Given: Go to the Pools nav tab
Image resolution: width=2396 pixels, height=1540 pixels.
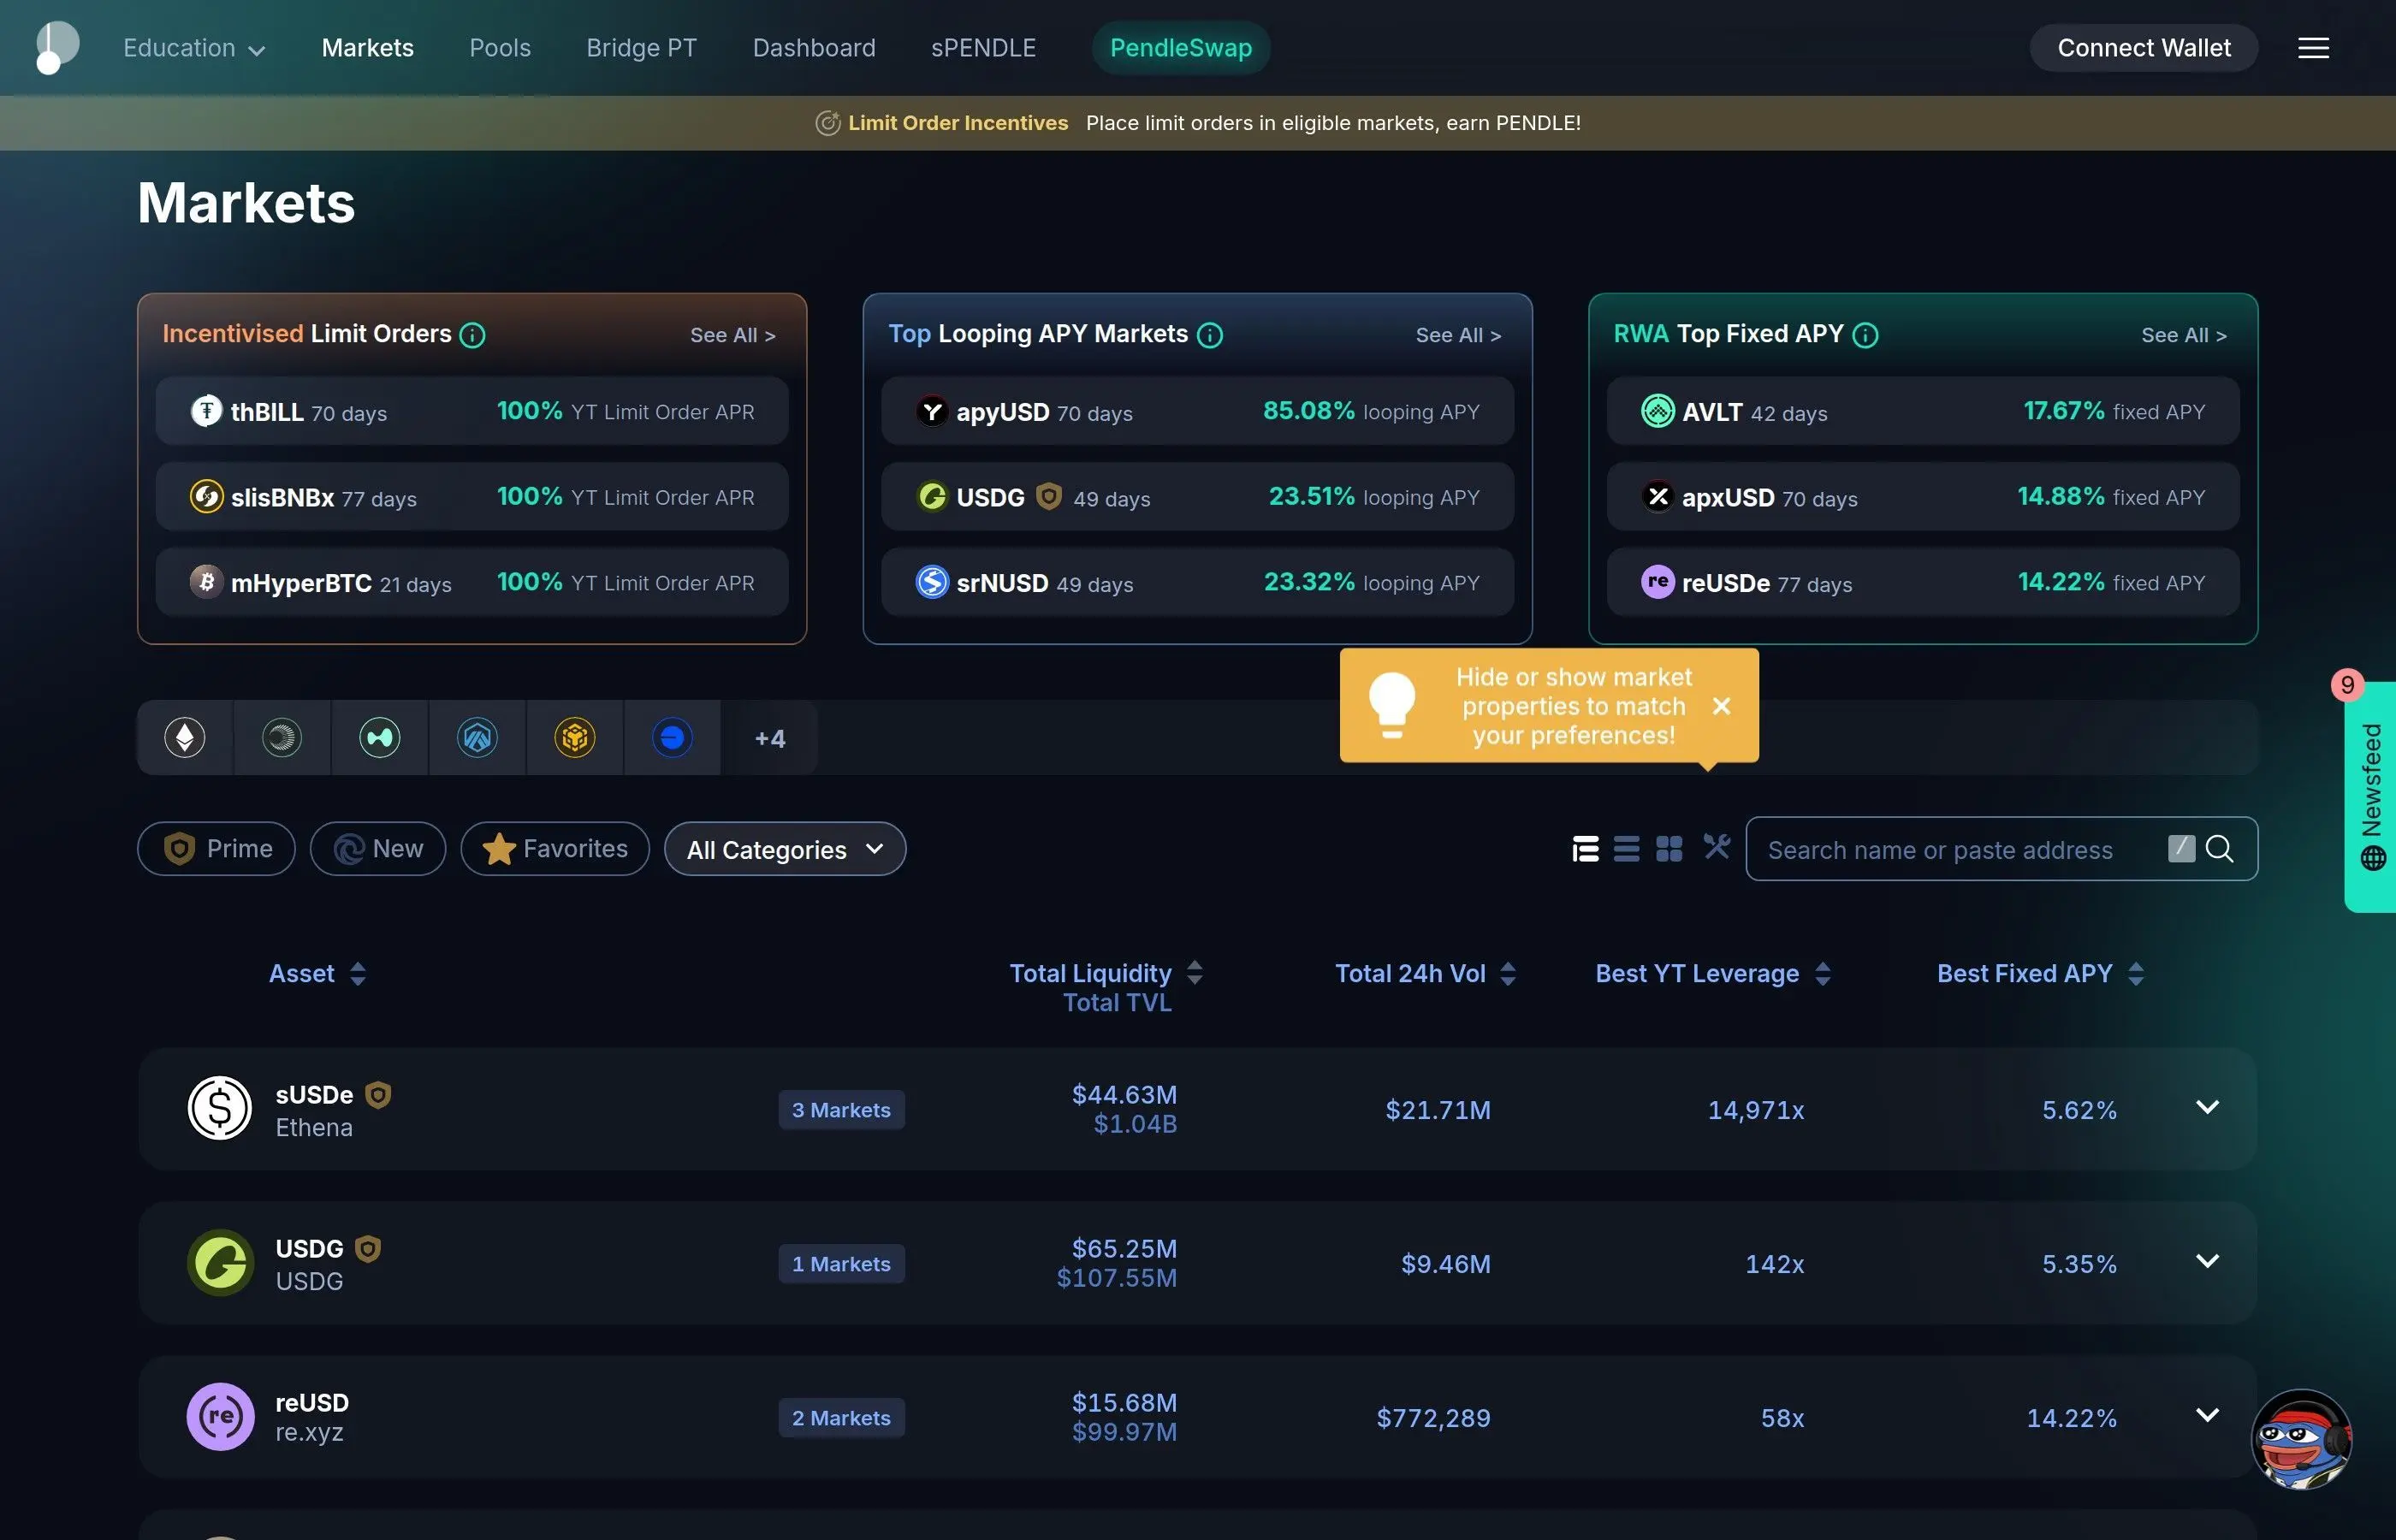Looking at the screenshot, I should point(500,48).
